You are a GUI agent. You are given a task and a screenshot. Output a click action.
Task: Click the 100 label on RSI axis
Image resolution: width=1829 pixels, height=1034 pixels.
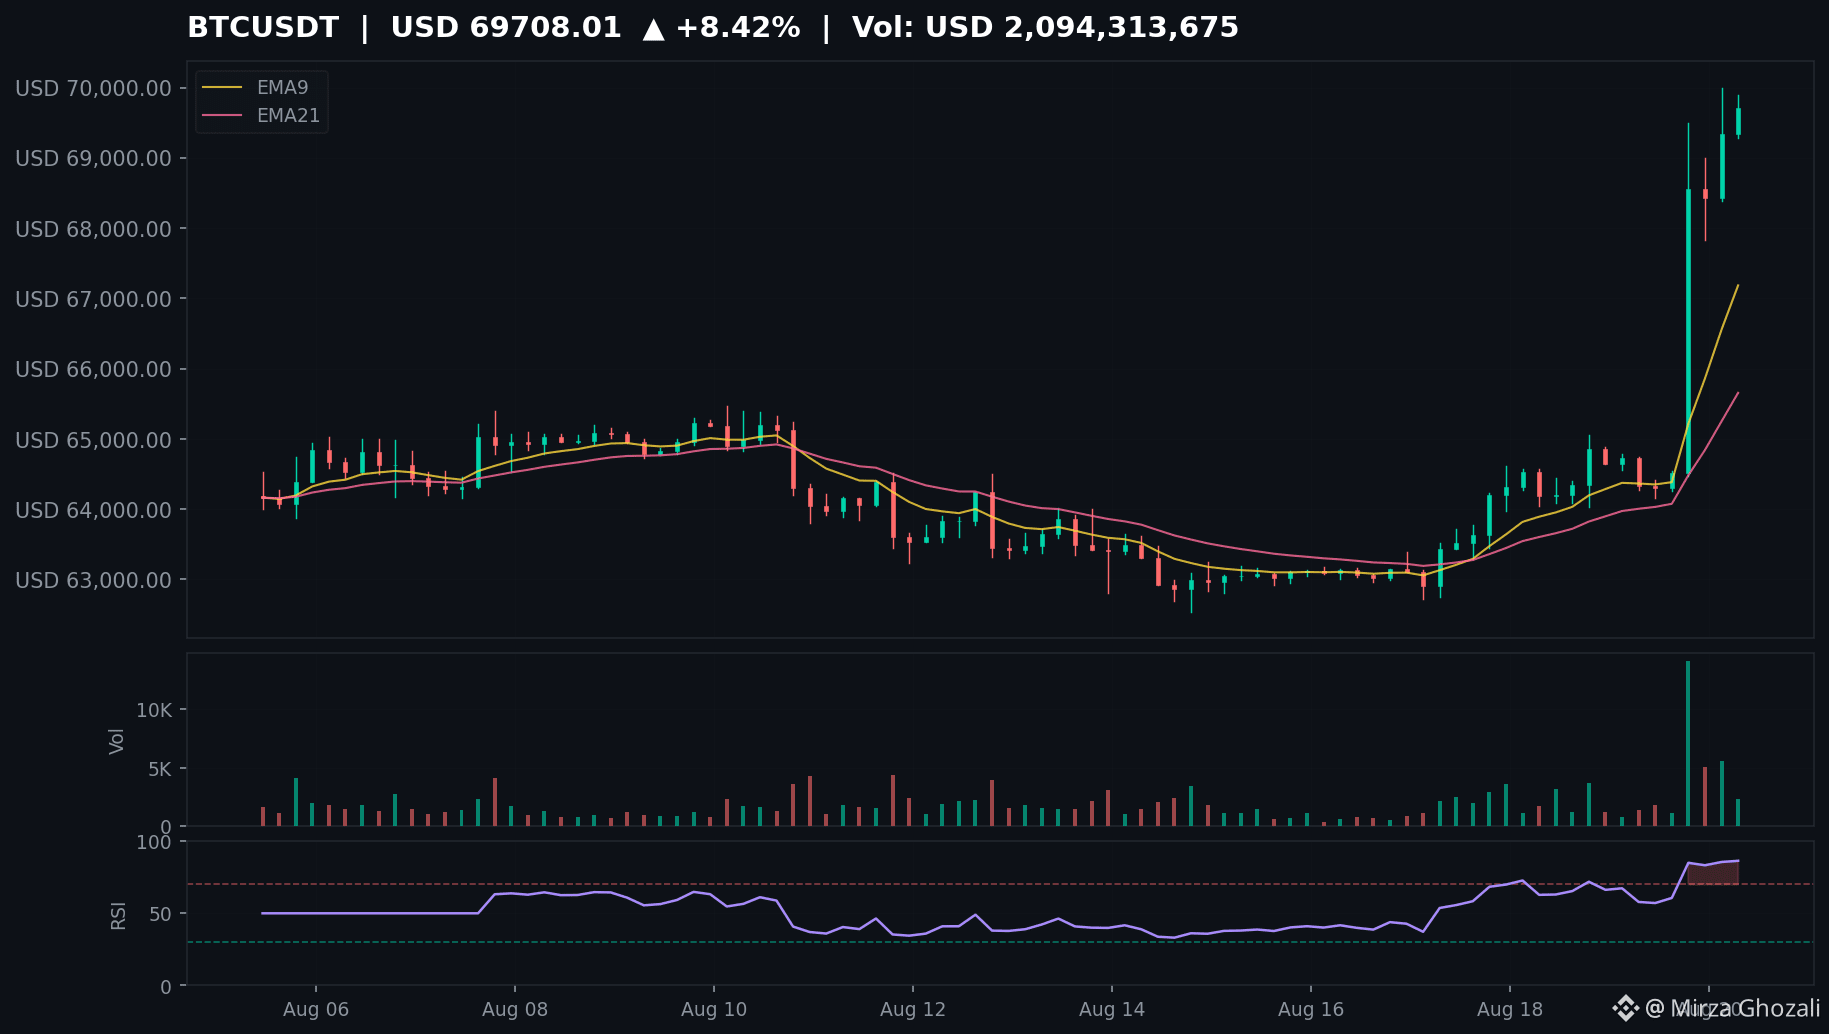click(154, 842)
